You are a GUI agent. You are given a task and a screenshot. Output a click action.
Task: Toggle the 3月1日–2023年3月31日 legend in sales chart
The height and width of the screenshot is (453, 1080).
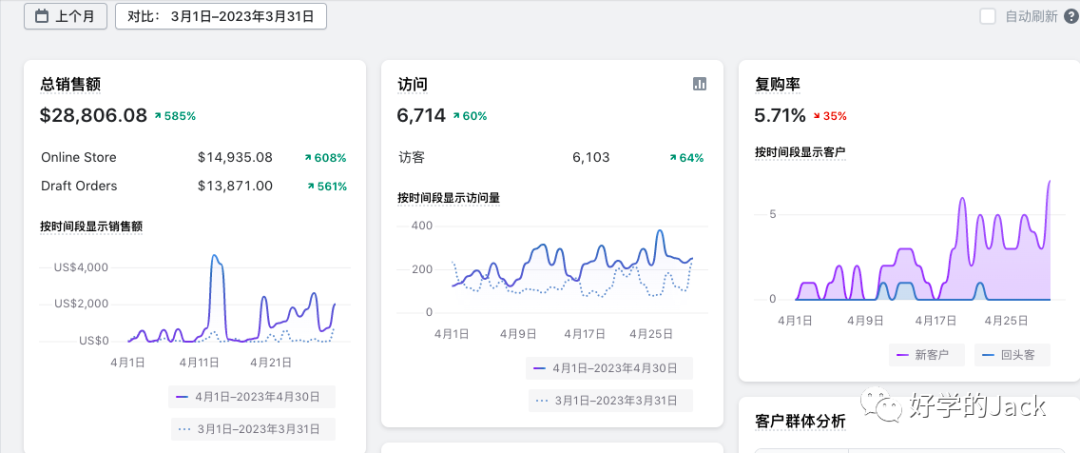click(253, 429)
